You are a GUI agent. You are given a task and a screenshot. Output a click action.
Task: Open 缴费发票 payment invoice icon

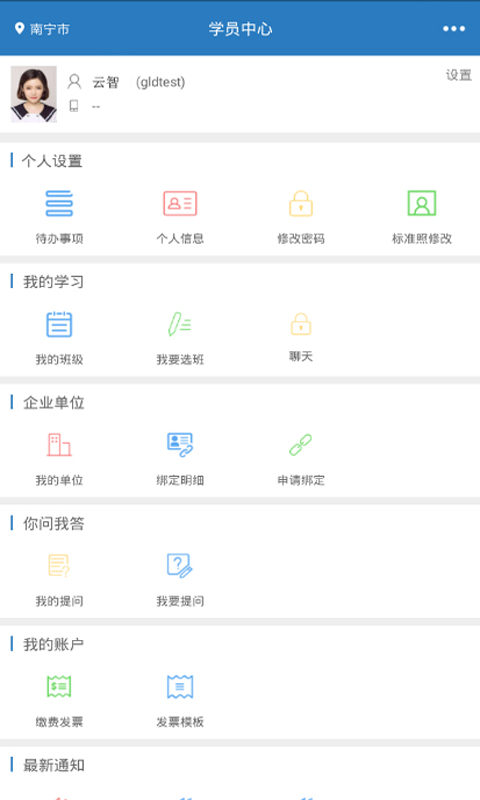(59, 687)
